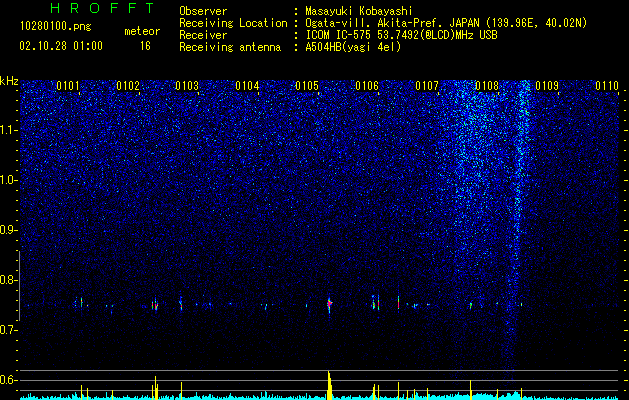Click the 'Observer' field label
Viewport: 629px width, 400px height.
pos(203,11)
